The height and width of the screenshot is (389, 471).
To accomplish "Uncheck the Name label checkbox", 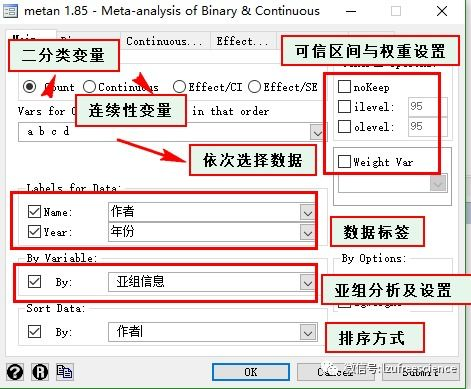I will (x=34, y=211).
